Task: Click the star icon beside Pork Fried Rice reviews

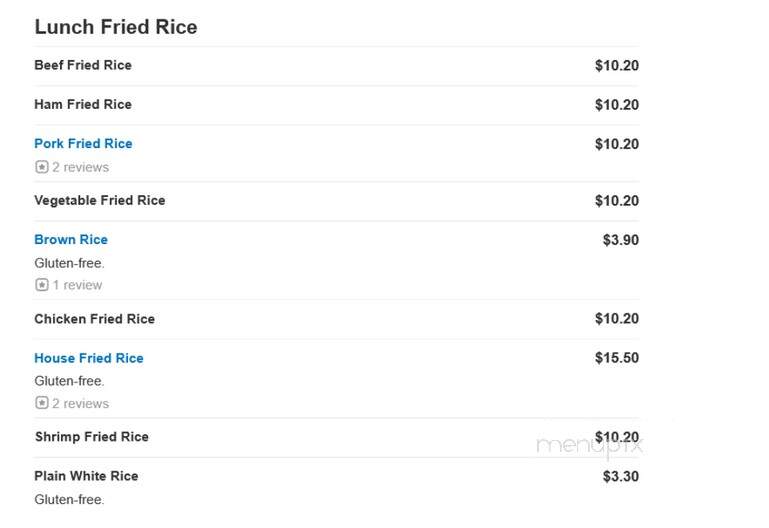Action: click(x=42, y=167)
